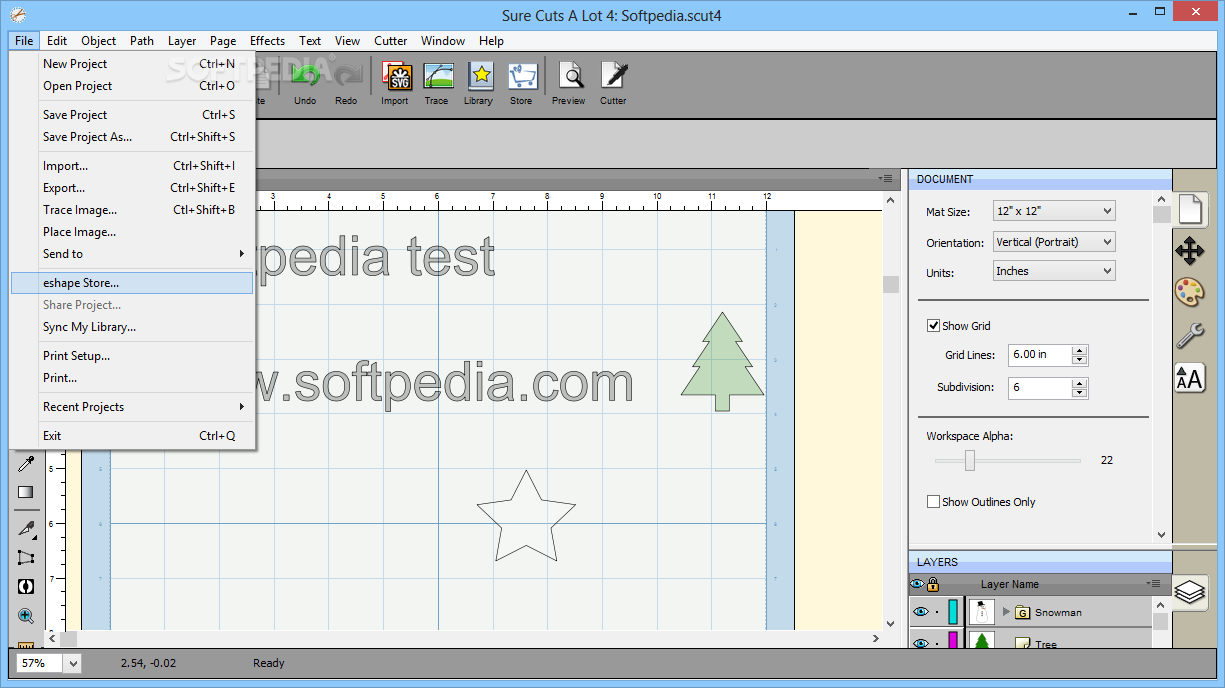Open the Fill & Stroke palette side tab

1189,293
